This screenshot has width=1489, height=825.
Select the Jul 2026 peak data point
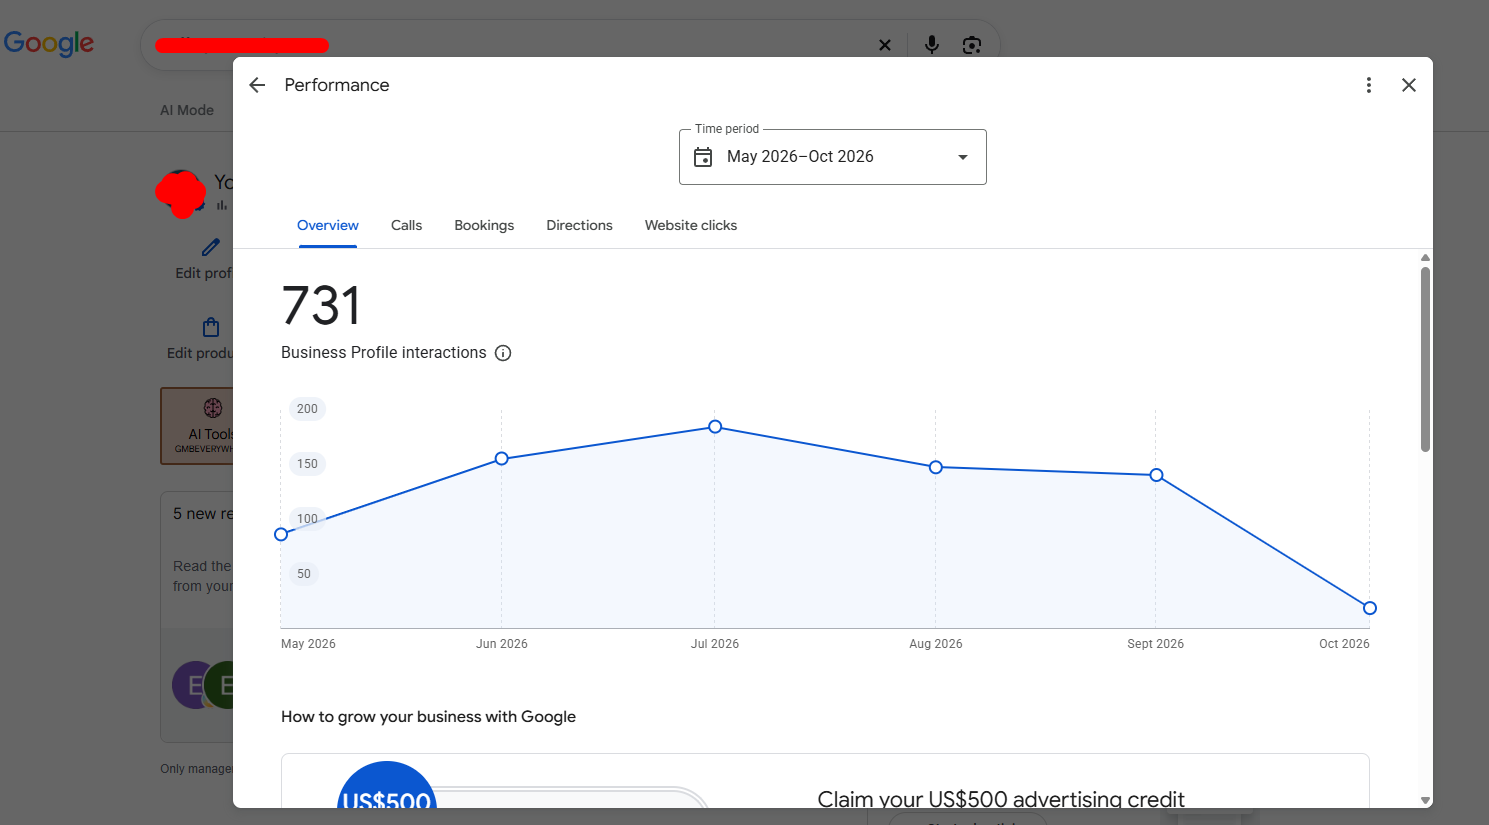[x=715, y=427]
